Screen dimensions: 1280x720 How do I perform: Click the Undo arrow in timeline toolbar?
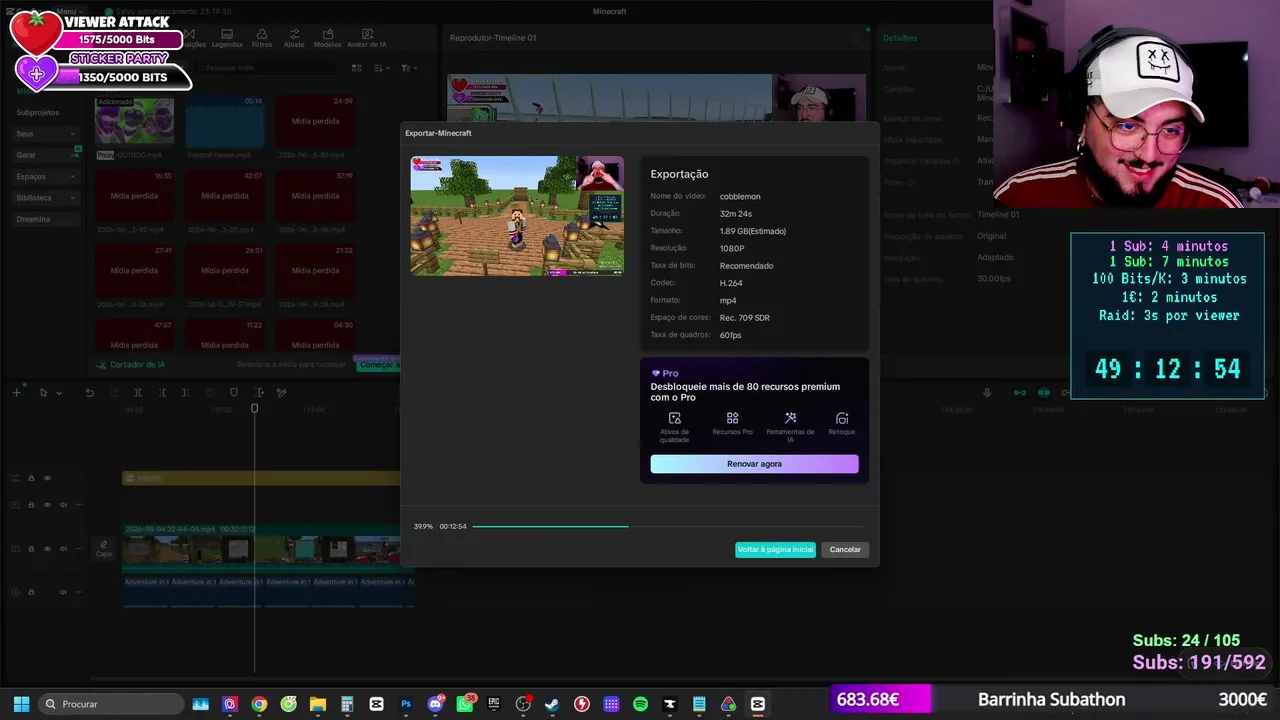89,393
